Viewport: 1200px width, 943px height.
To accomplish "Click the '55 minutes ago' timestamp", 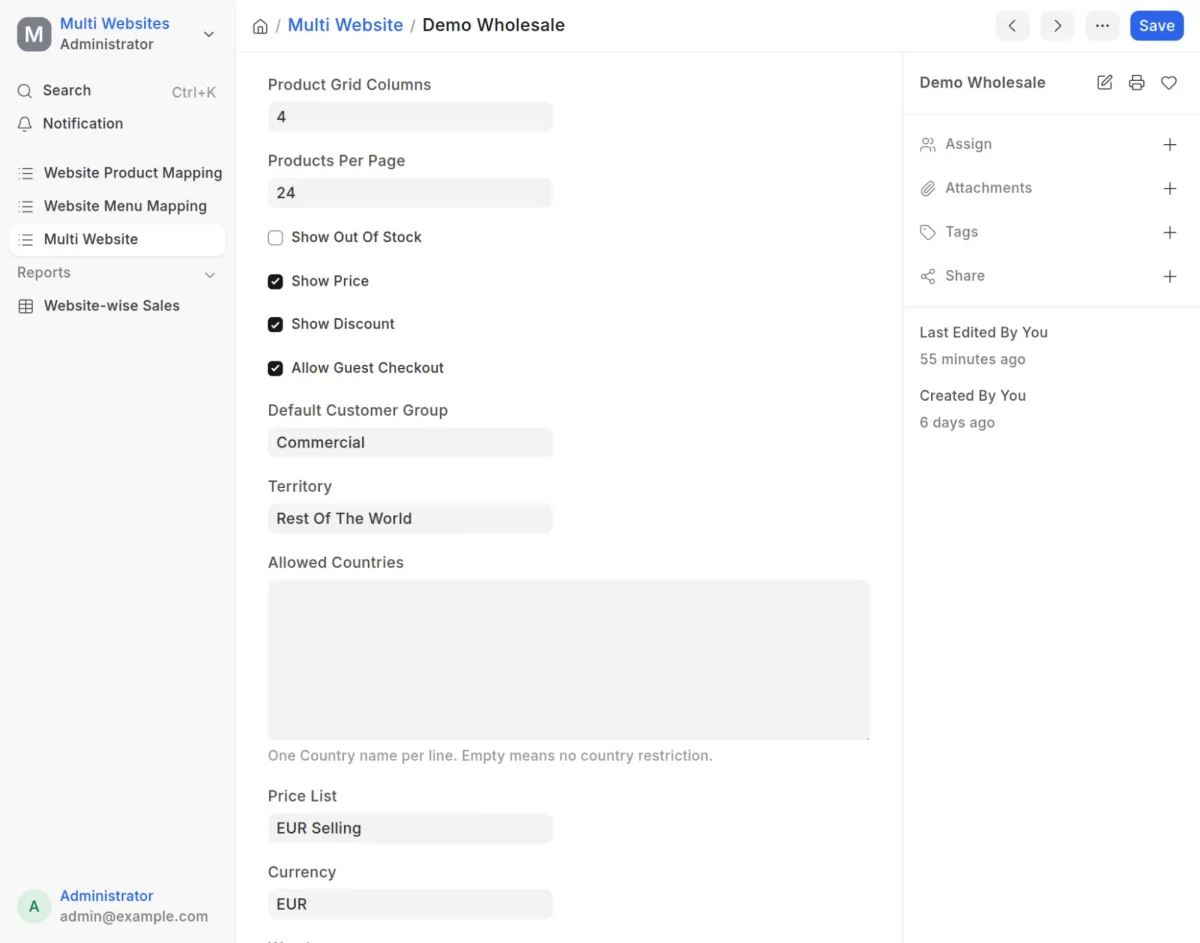I will 972,359.
